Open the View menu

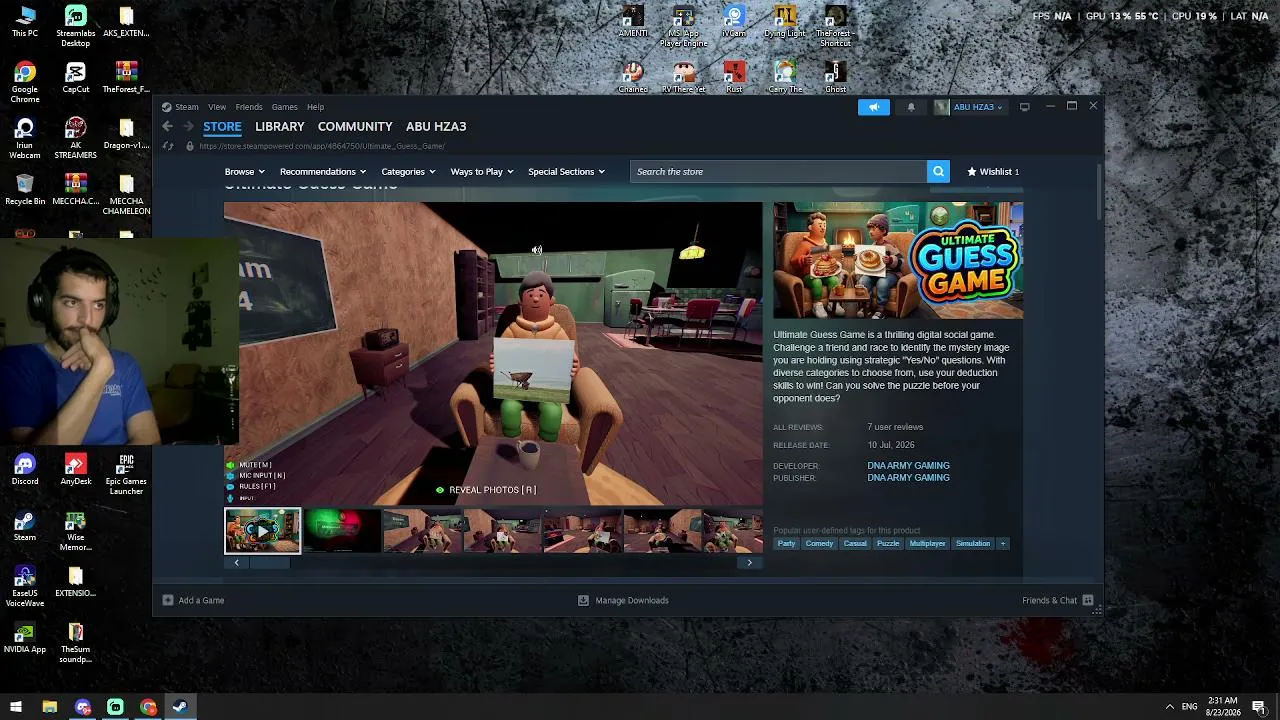point(217,107)
